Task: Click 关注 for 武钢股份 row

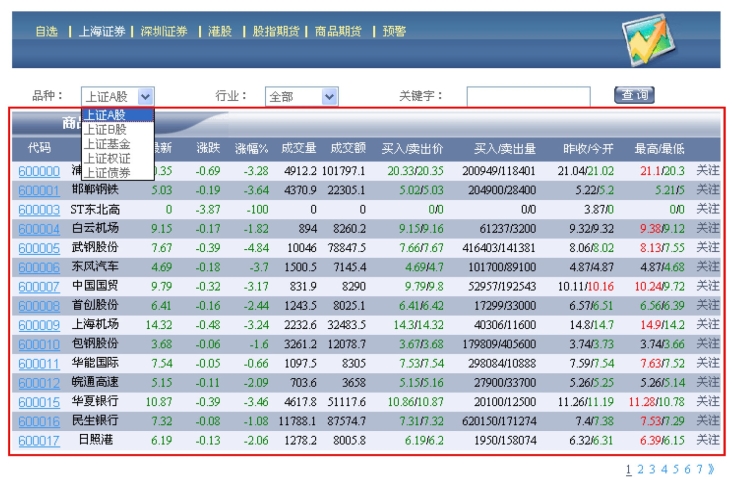Action: pyautogui.click(x=707, y=248)
